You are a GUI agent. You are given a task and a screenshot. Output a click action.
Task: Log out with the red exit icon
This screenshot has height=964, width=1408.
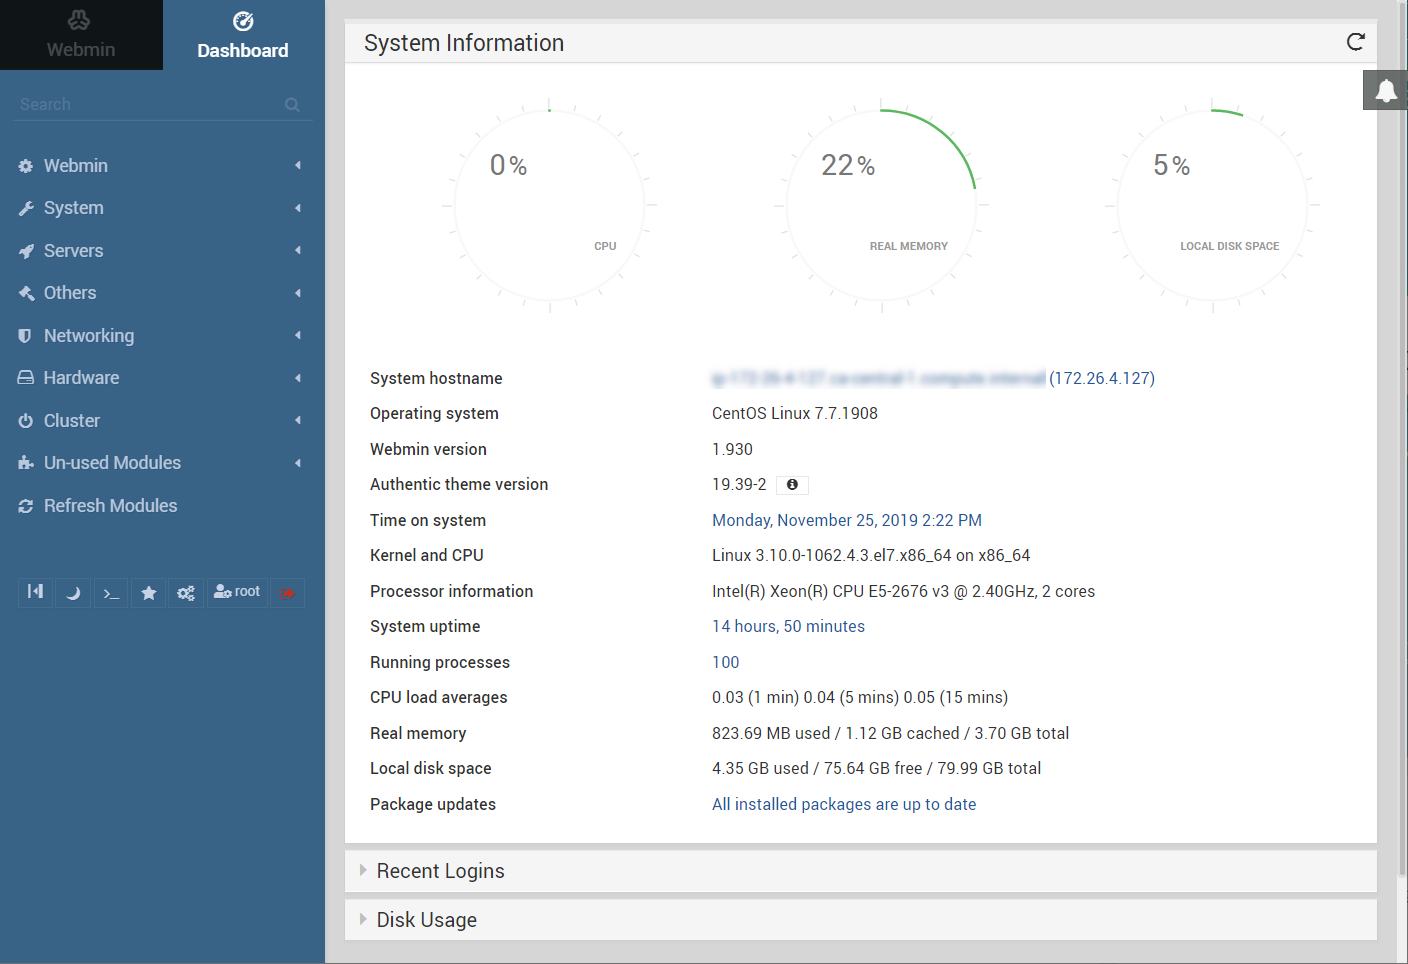pos(287,592)
